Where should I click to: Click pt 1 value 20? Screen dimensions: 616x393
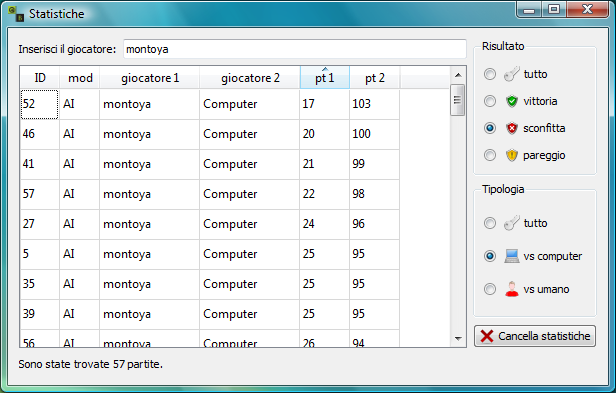pos(324,134)
